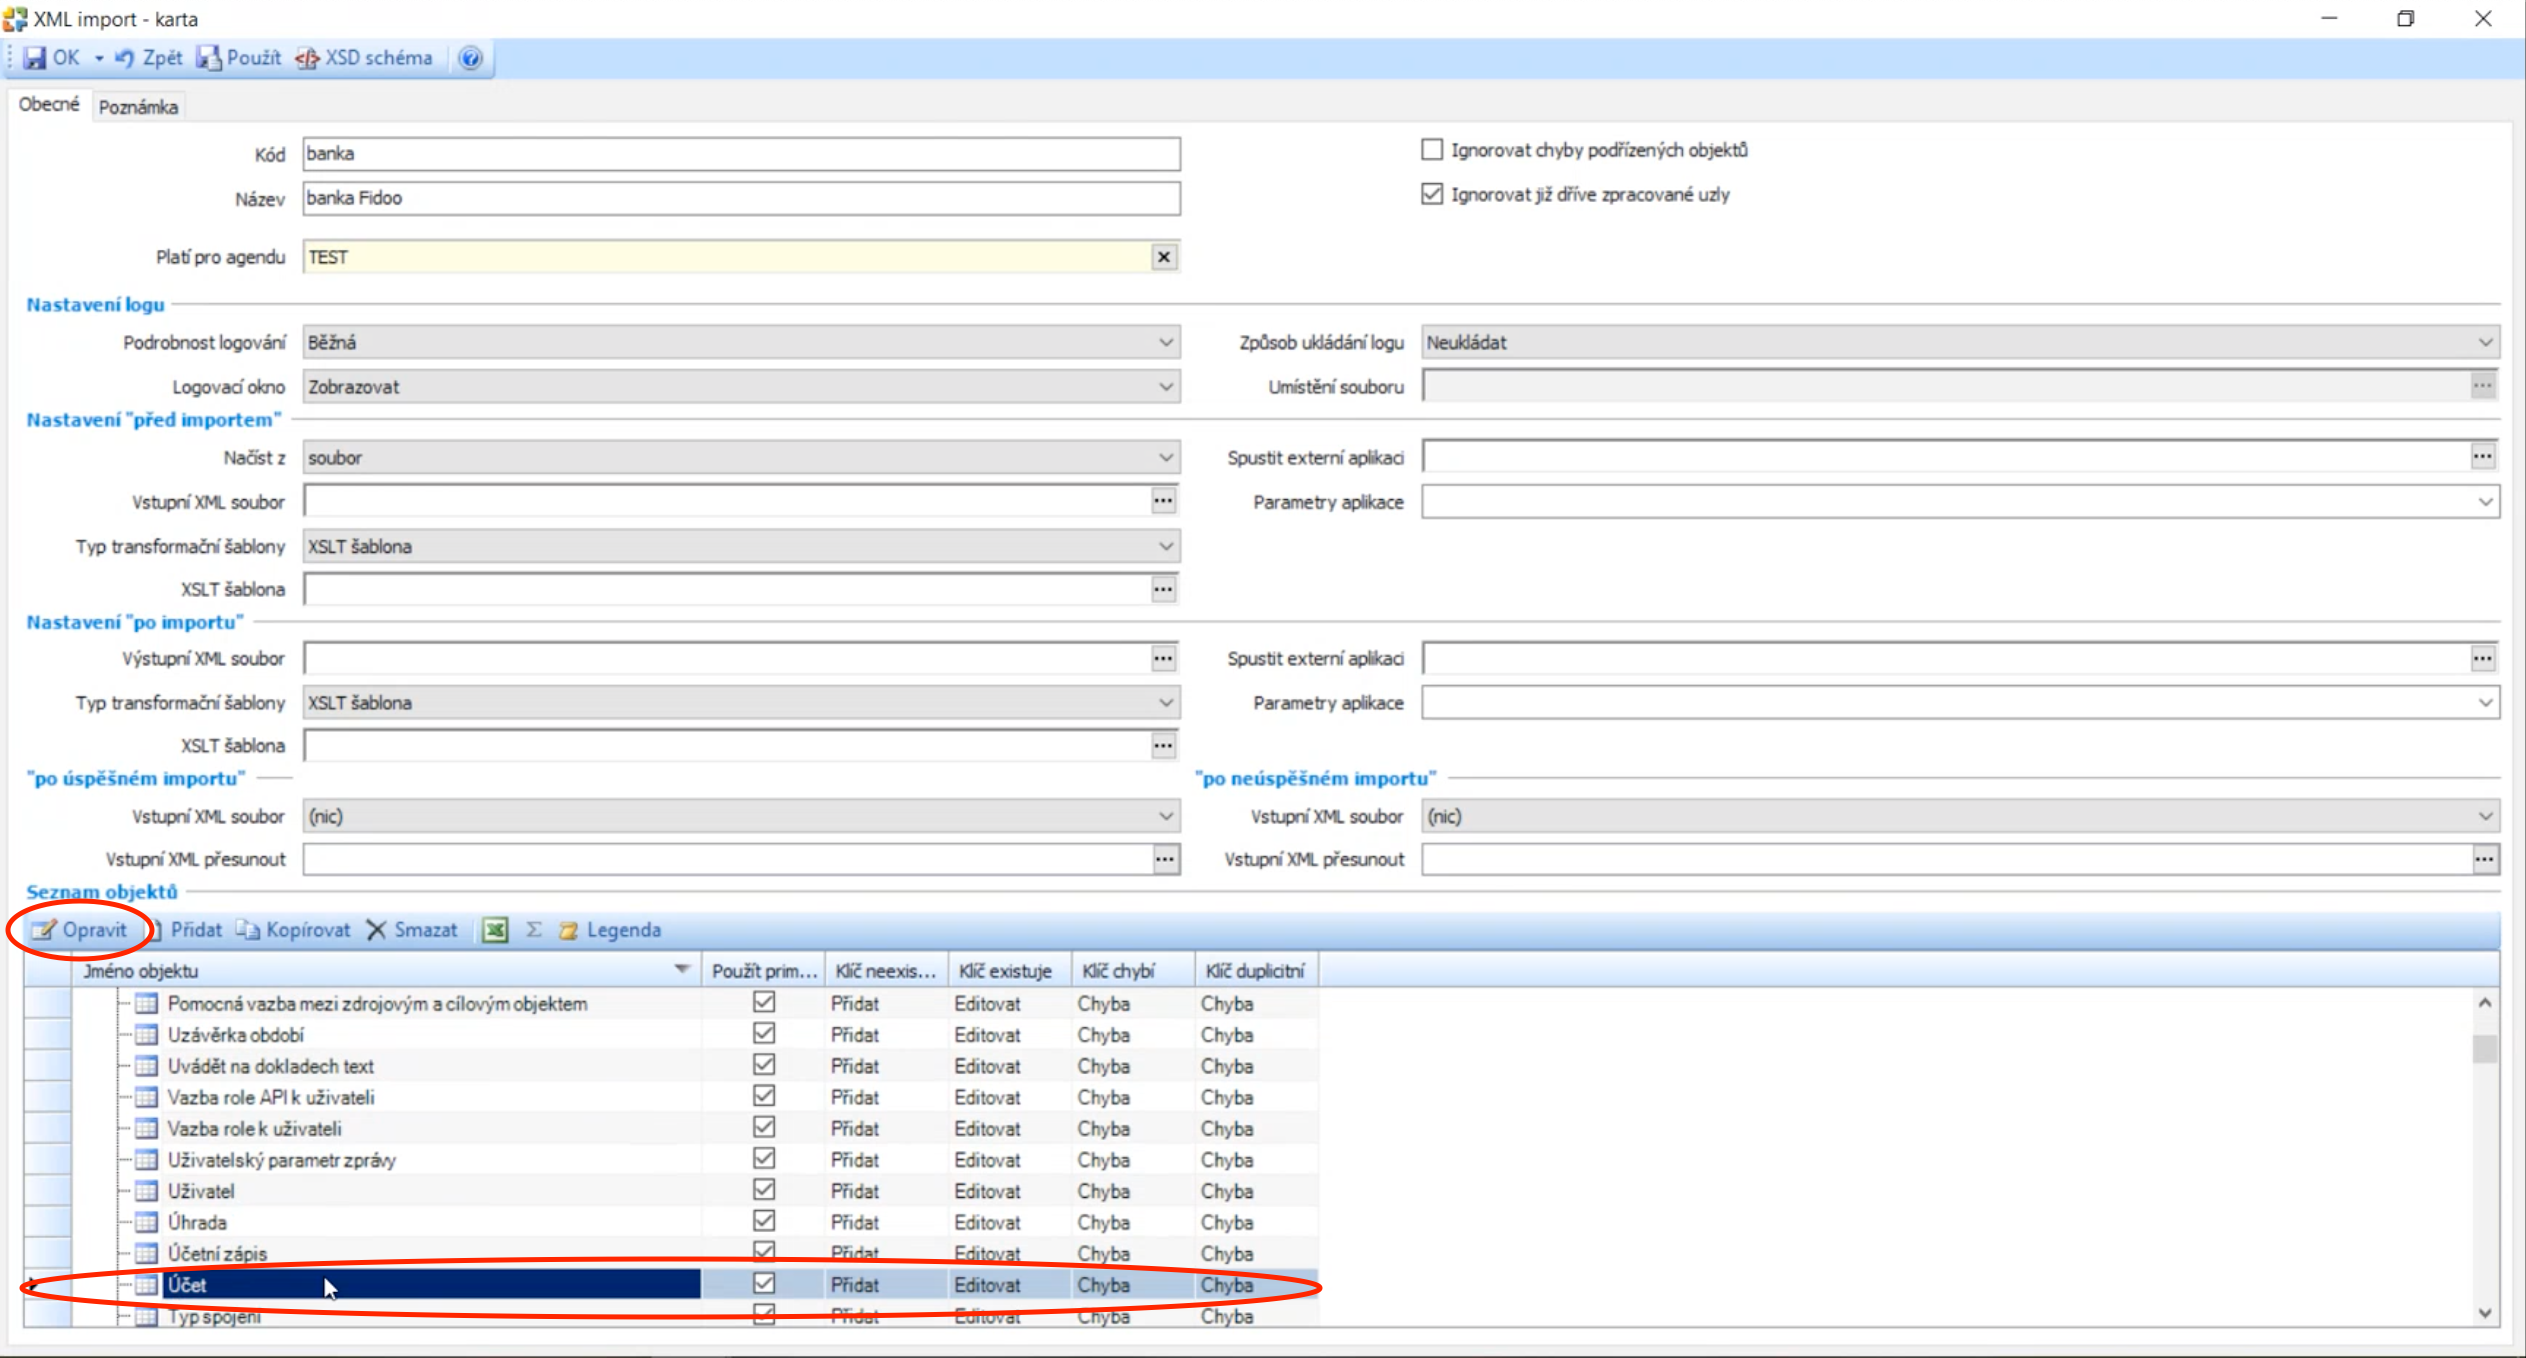Click the Klíč existuje column header
The image size is (2526, 1358).
(1009, 971)
